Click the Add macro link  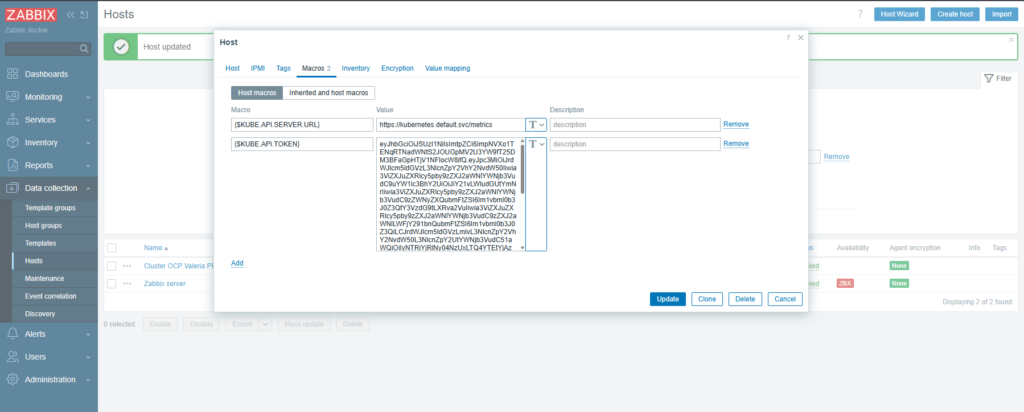tap(237, 263)
